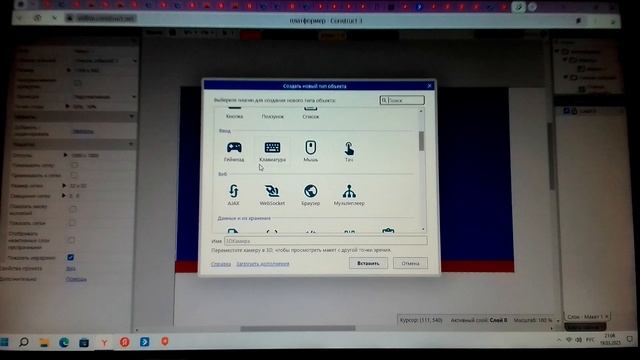Open the Help link at properties panel bottom
This screenshot has width=640, height=360.
76,279
